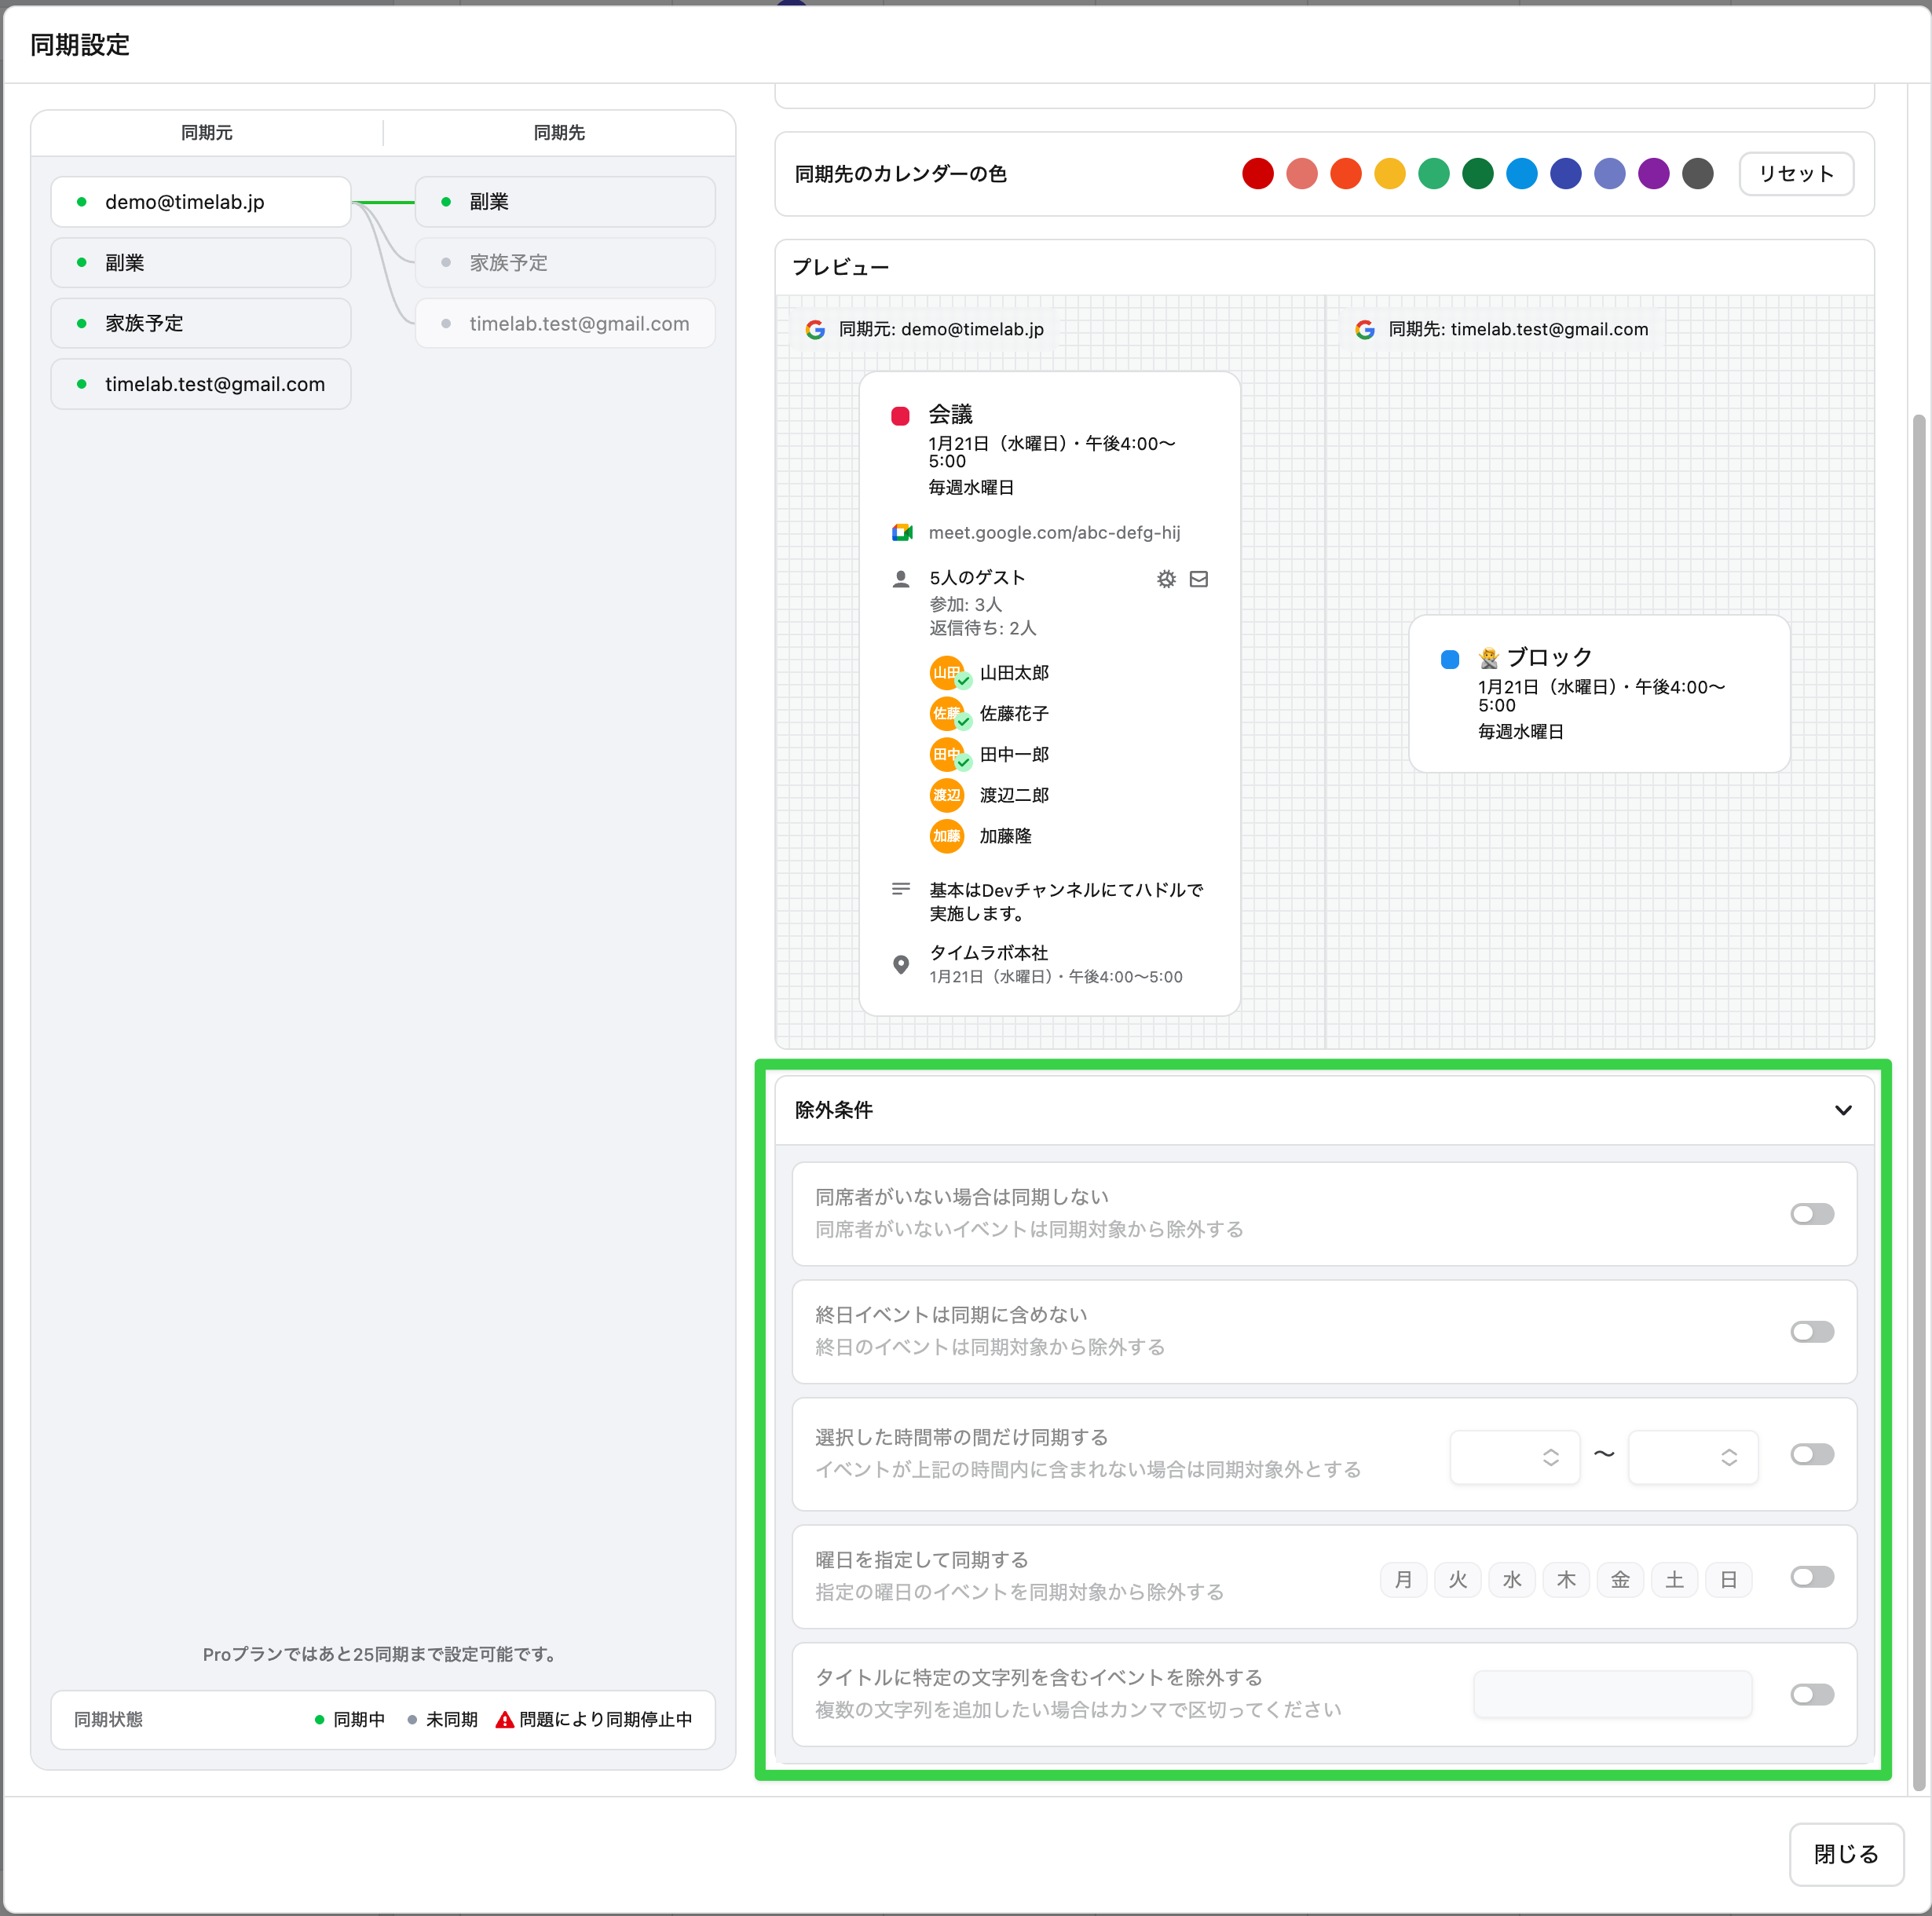Image resolution: width=1932 pixels, height=1916 pixels.
Task: Pick the red calendar color swatch
Action: point(1257,174)
